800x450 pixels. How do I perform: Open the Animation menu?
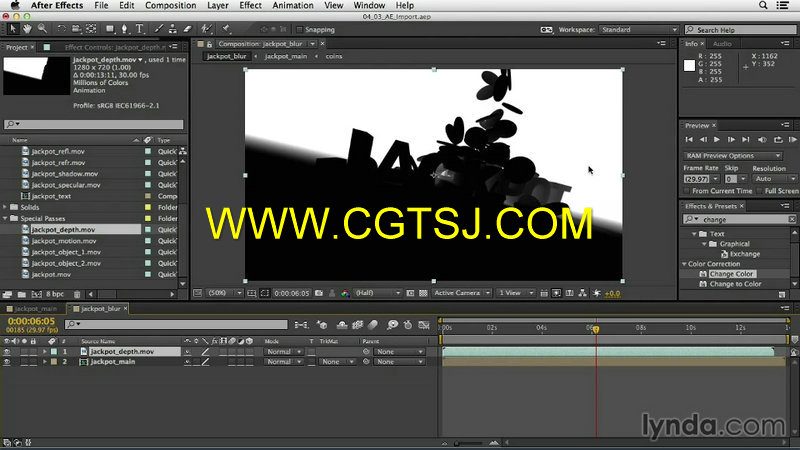pos(293,5)
